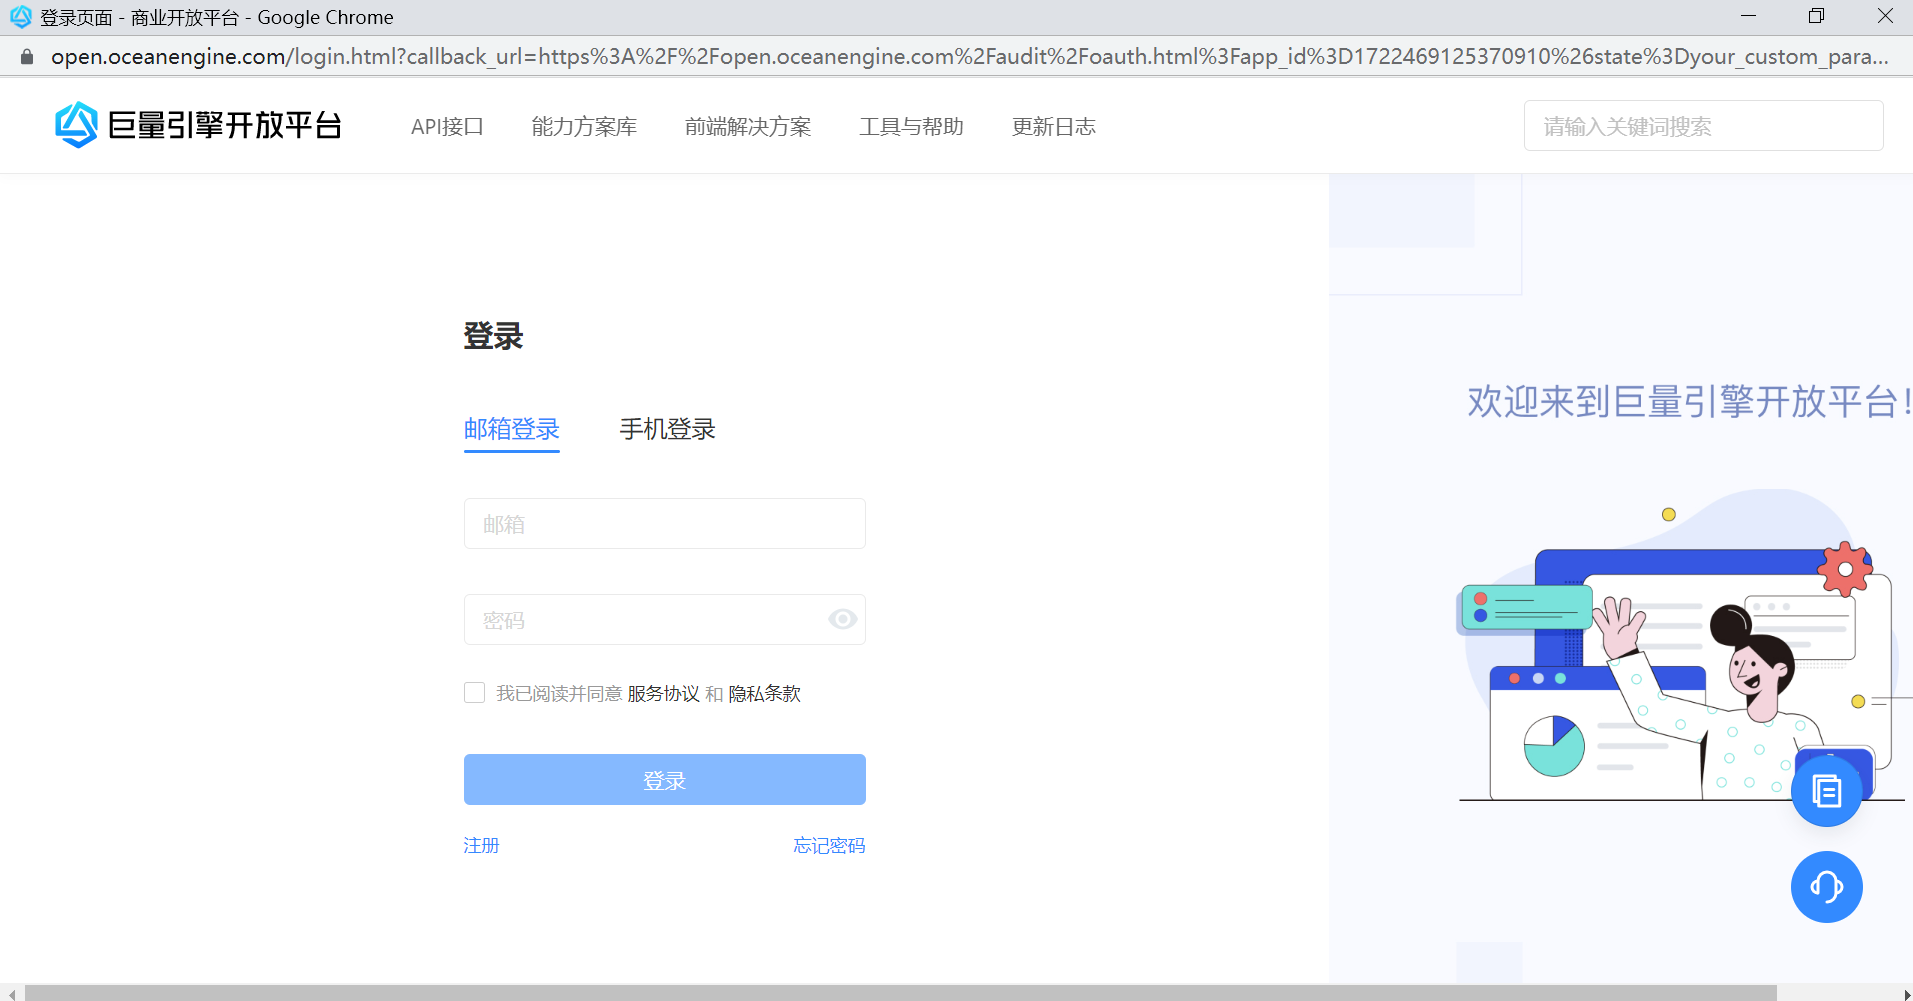The image size is (1913, 1001).
Task: Restore down the Chrome window
Action: point(1816,16)
